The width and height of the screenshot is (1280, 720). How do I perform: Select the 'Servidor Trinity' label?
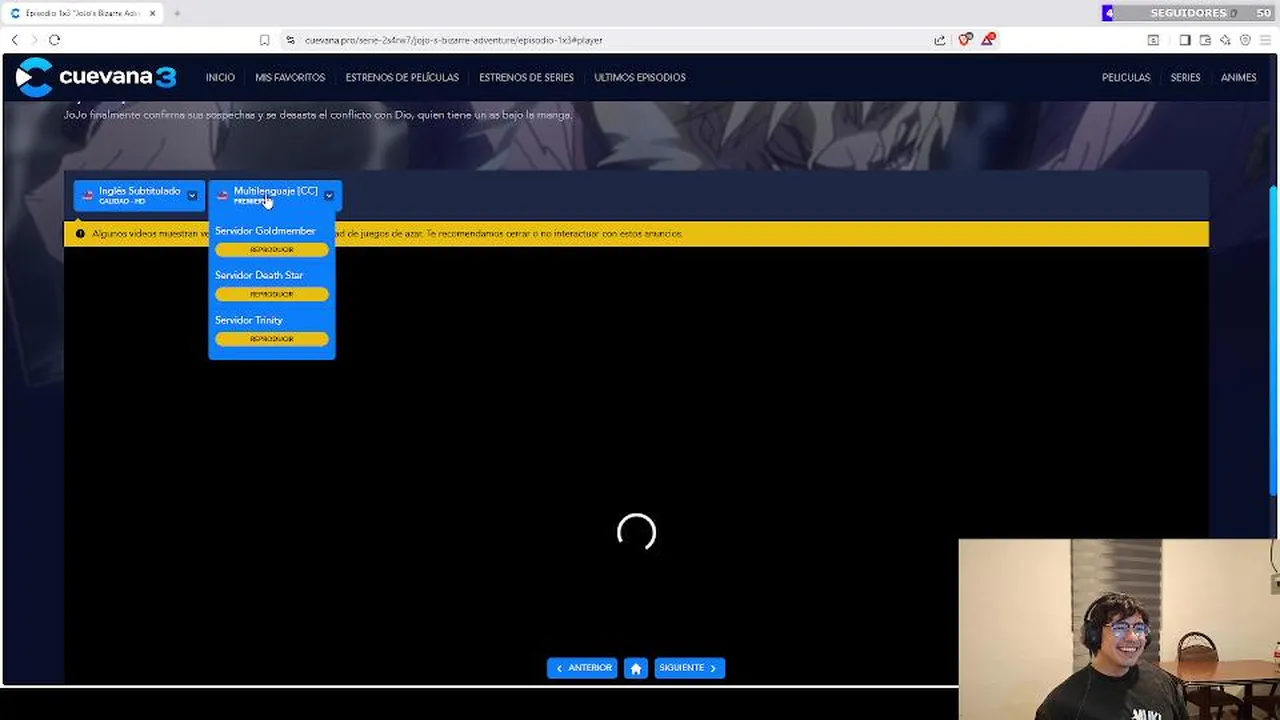click(x=249, y=320)
